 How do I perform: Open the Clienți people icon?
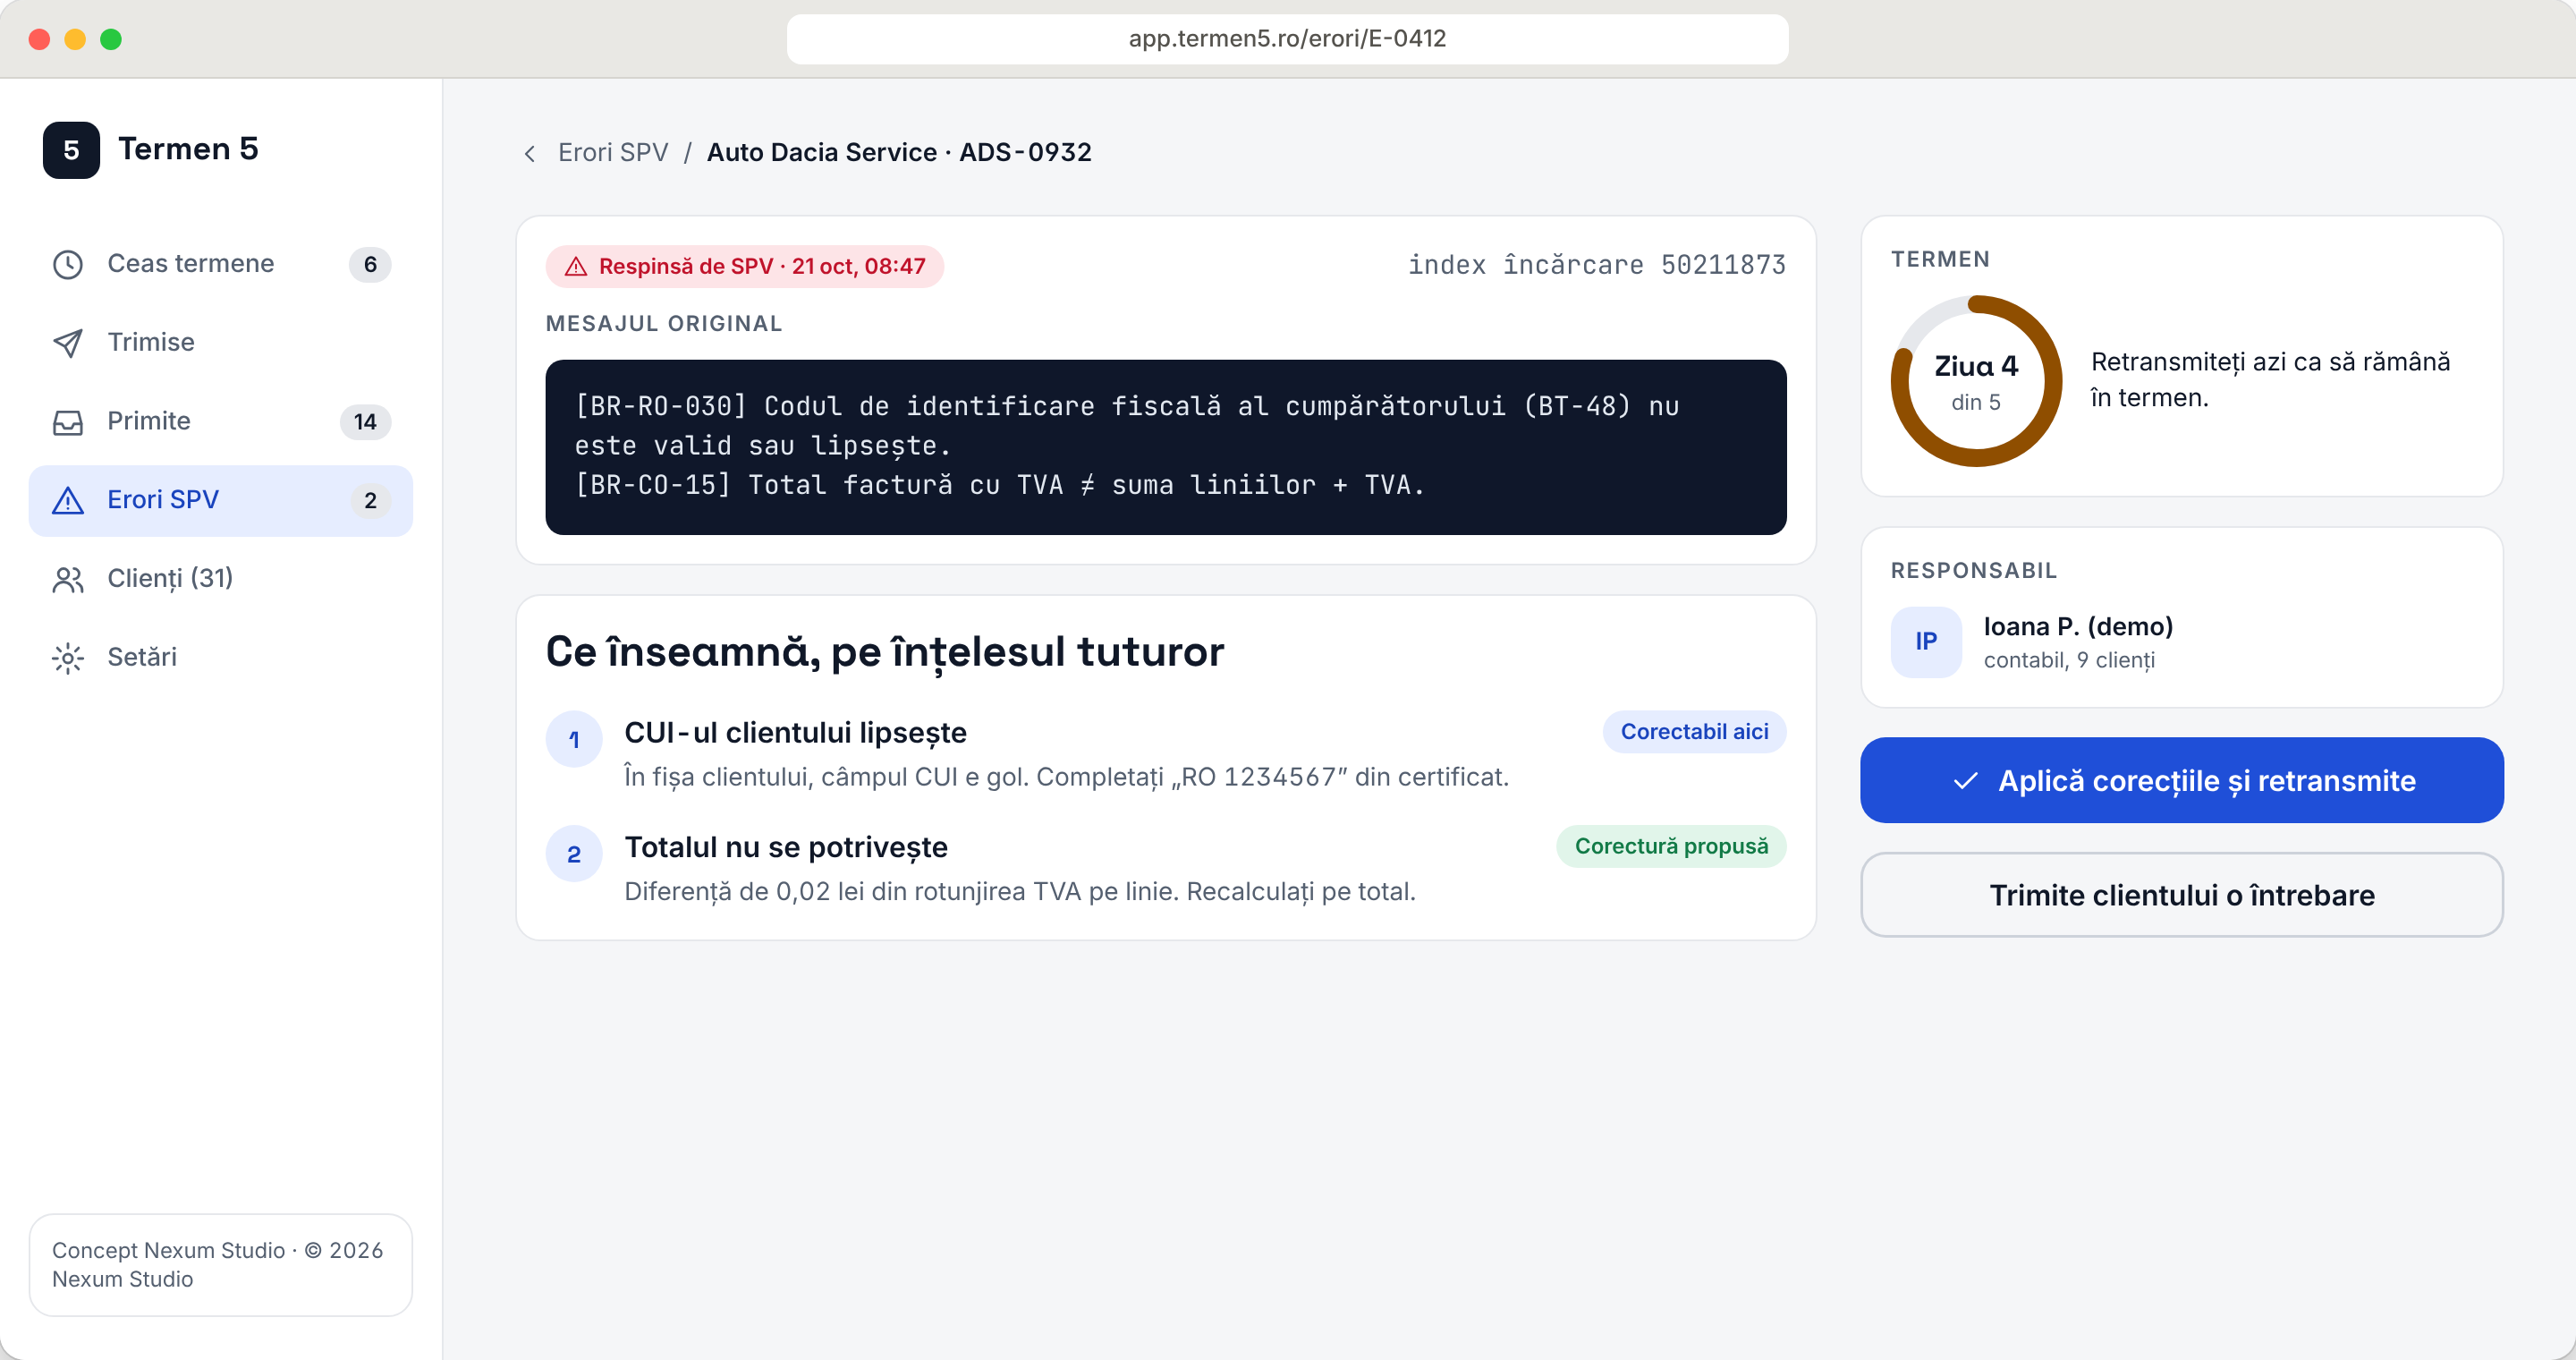coord(68,579)
